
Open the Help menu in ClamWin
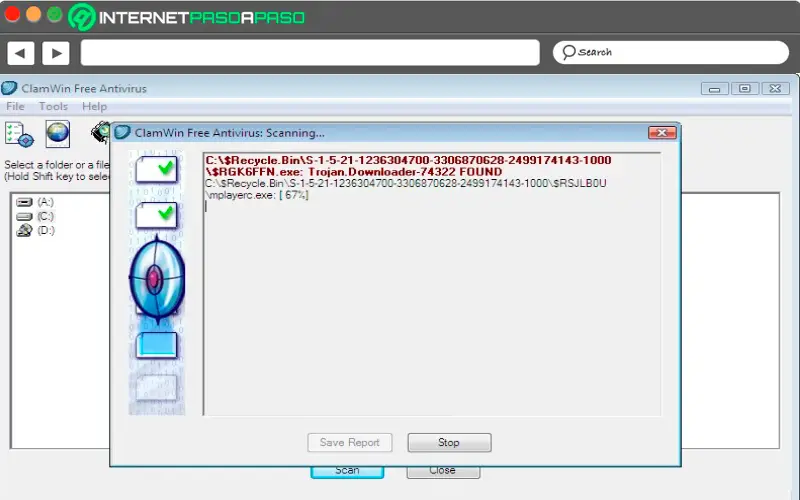tap(94, 106)
